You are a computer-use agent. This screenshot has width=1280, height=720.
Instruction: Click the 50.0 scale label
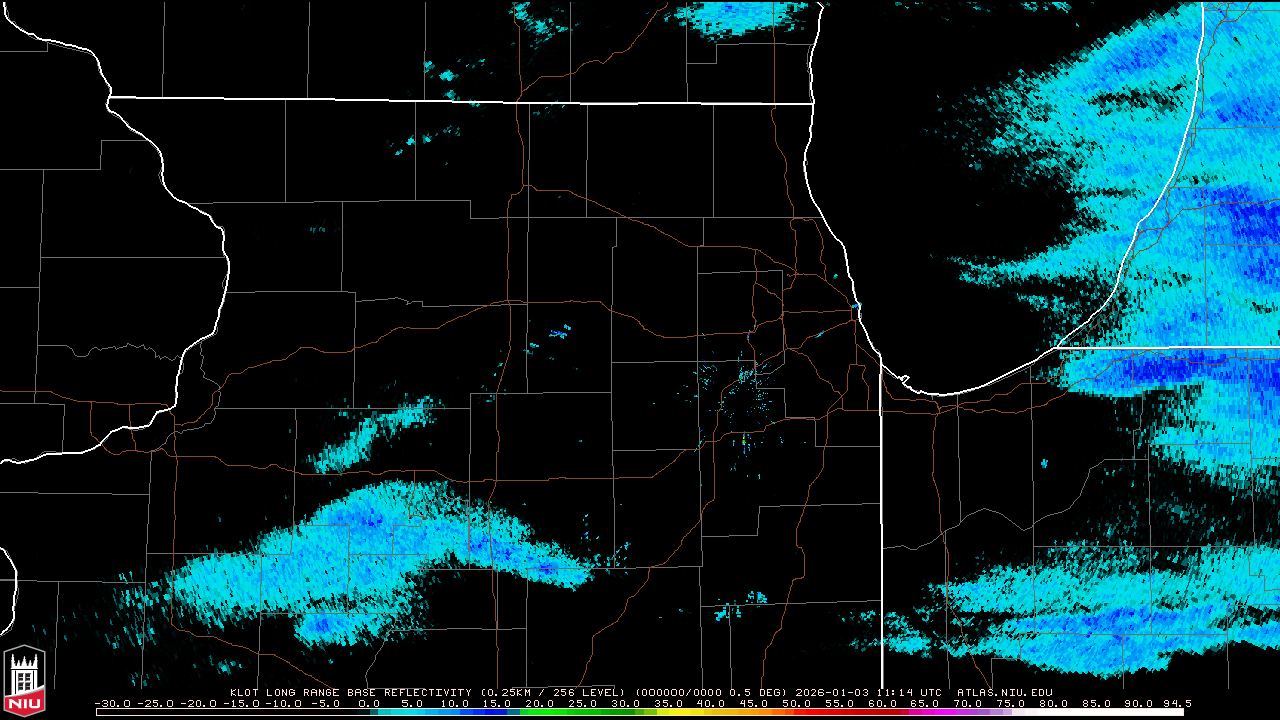(796, 704)
